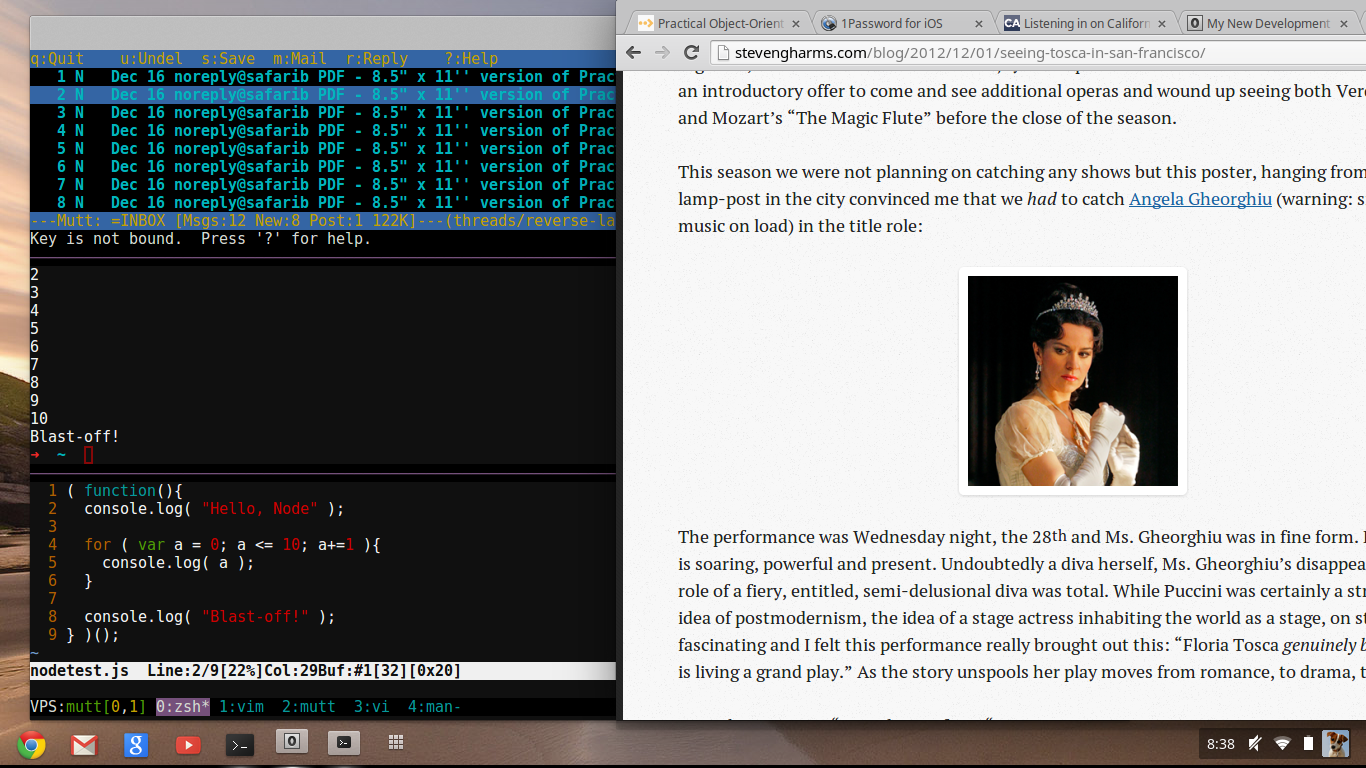
Task: Open the apps grid launcher
Action: point(396,742)
